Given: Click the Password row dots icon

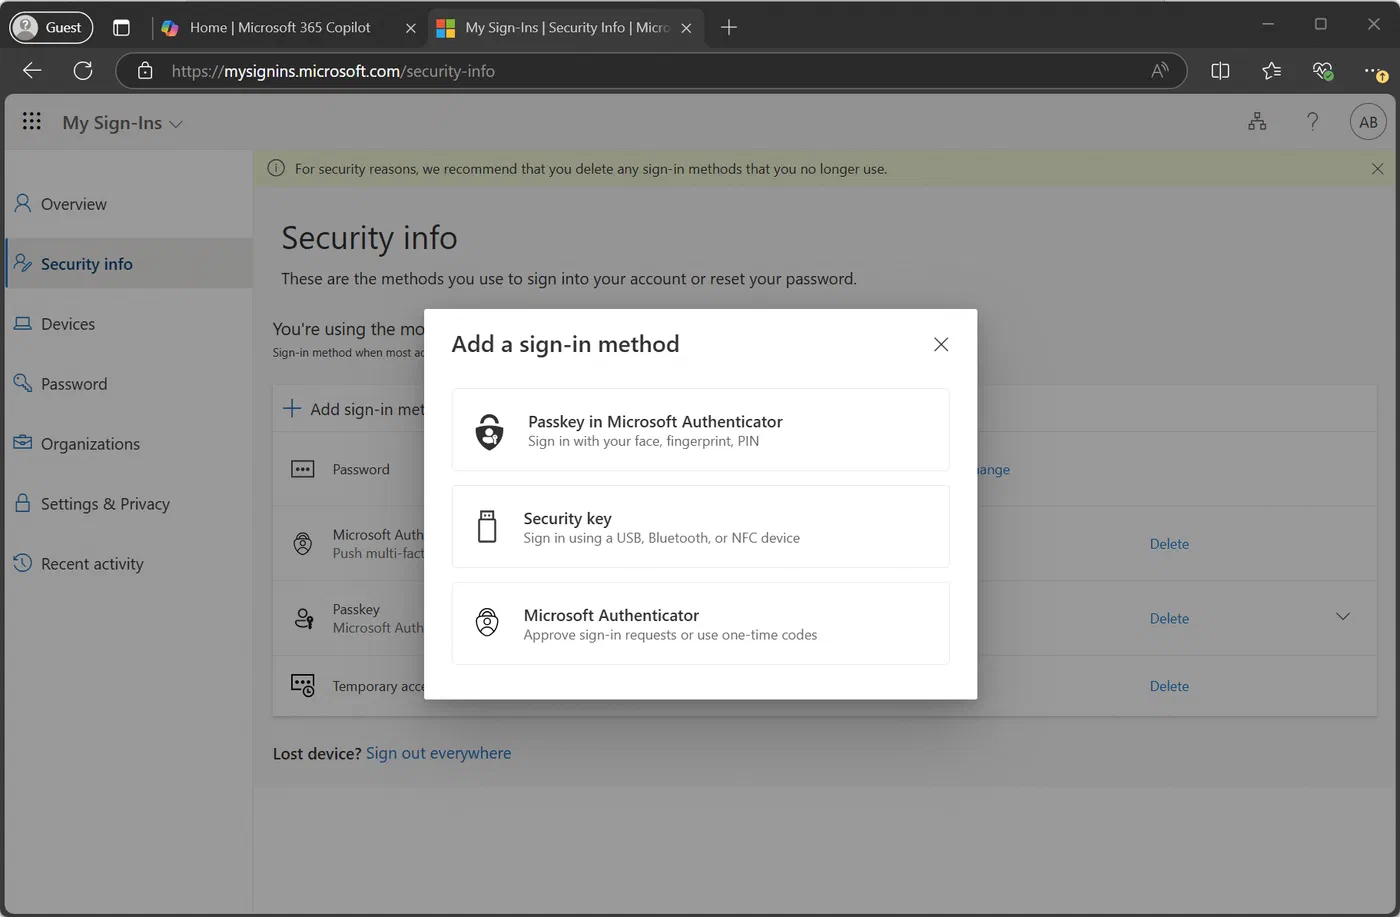Looking at the screenshot, I should click(302, 469).
